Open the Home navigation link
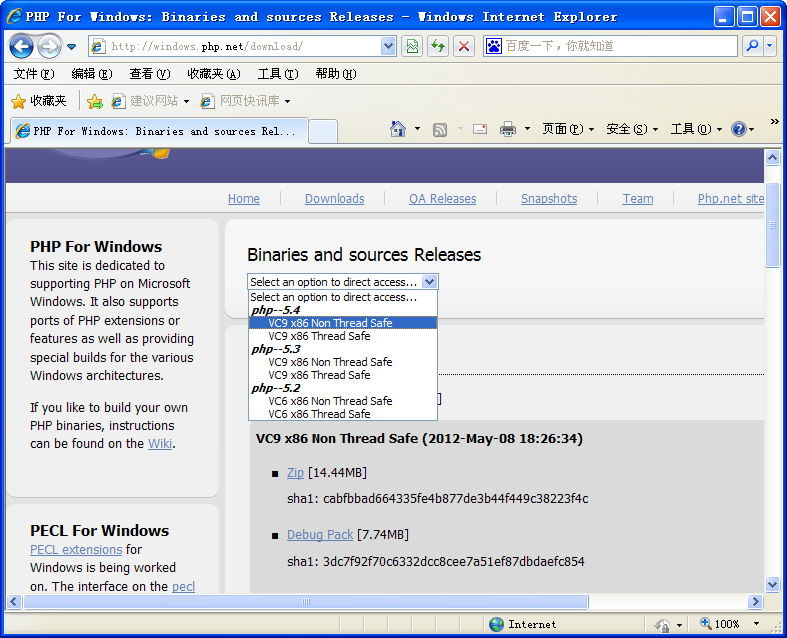Image resolution: width=787 pixels, height=638 pixels. 243,199
